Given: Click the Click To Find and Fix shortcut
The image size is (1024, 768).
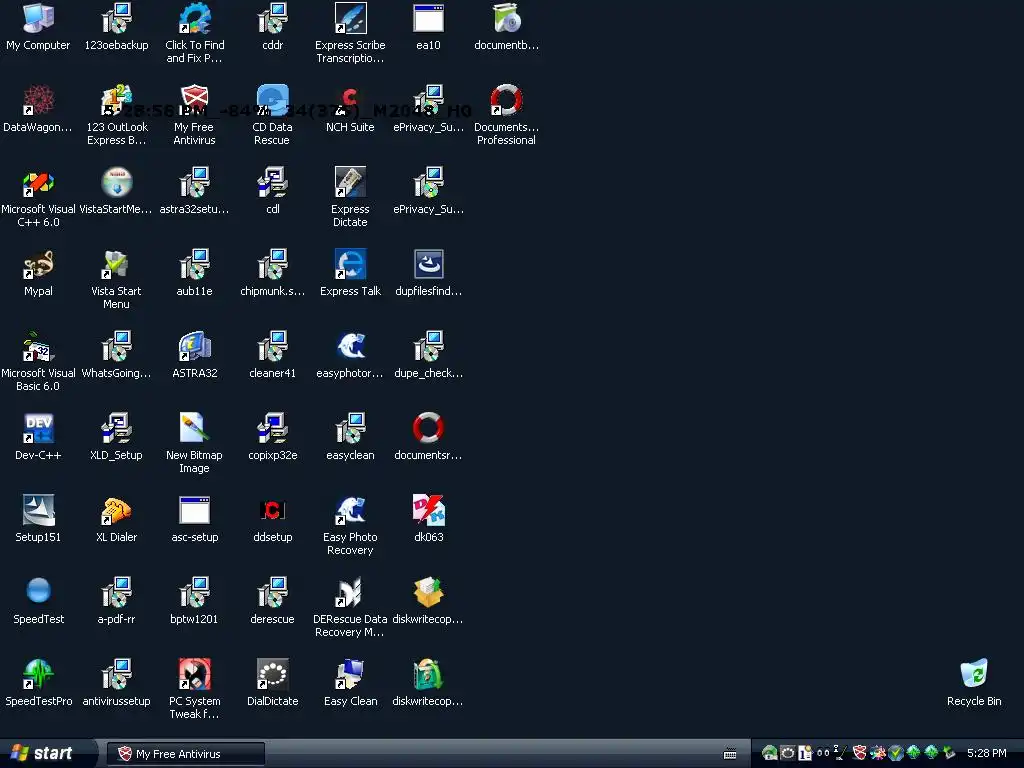Looking at the screenshot, I should [x=194, y=33].
